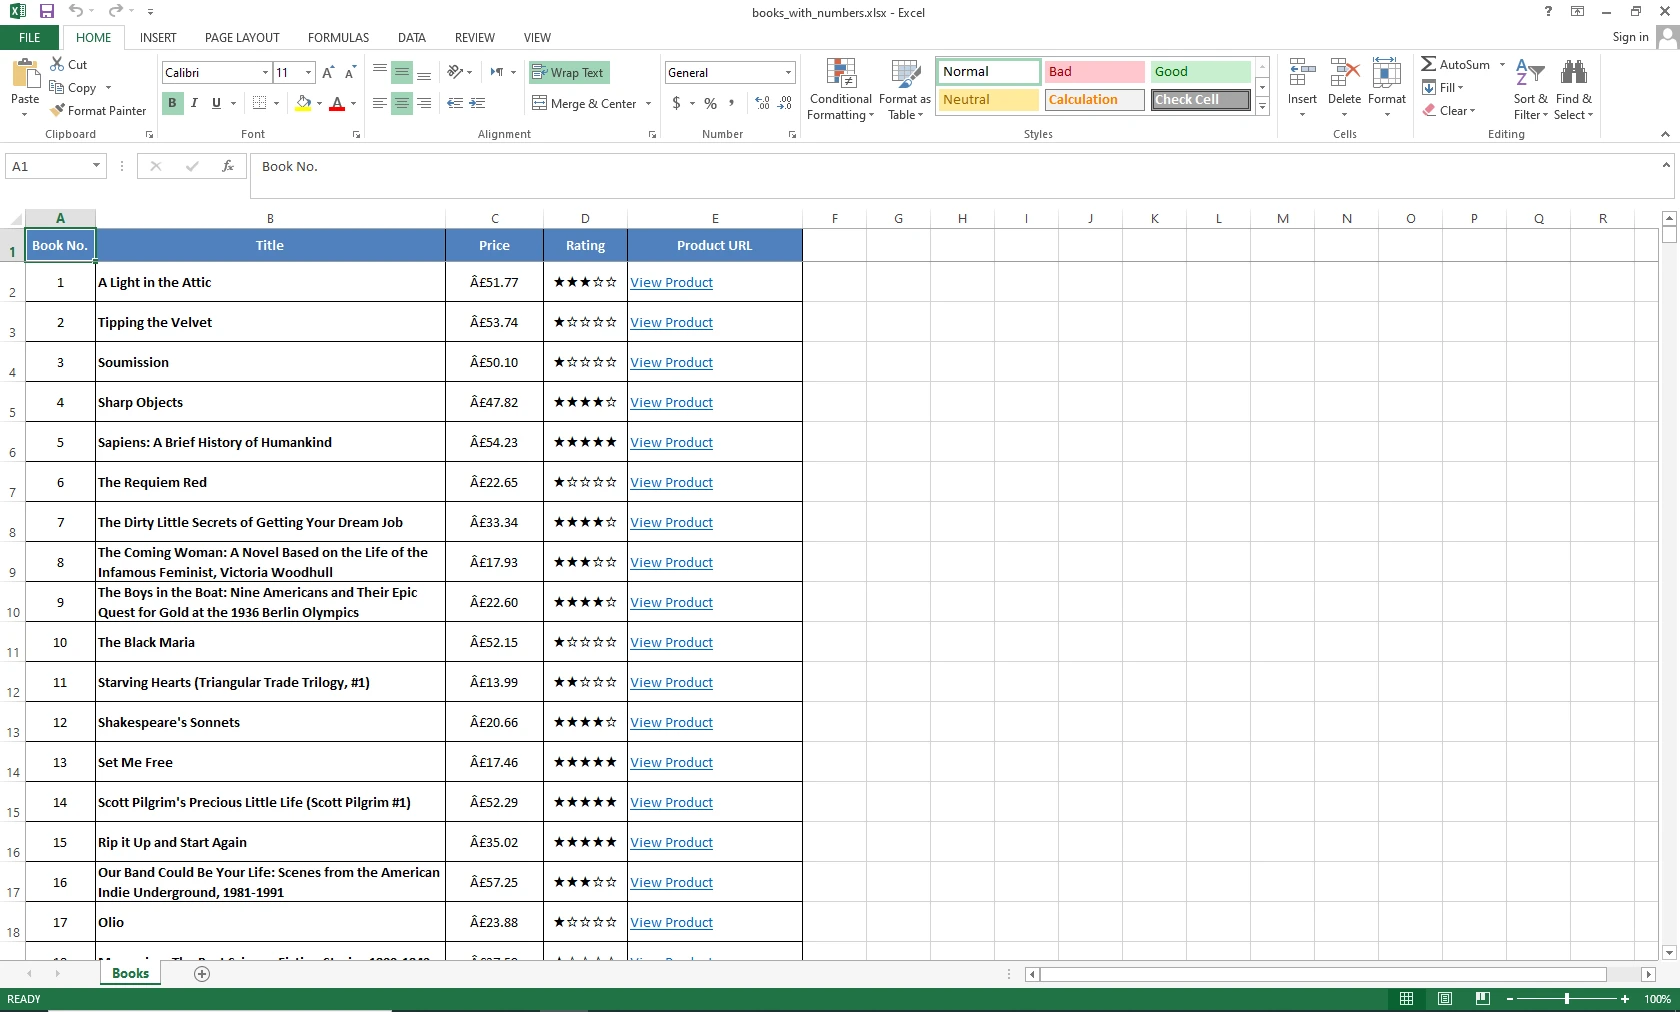Open the Name Box dropdown arrow
The image size is (1680, 1012).
point(96,167)
